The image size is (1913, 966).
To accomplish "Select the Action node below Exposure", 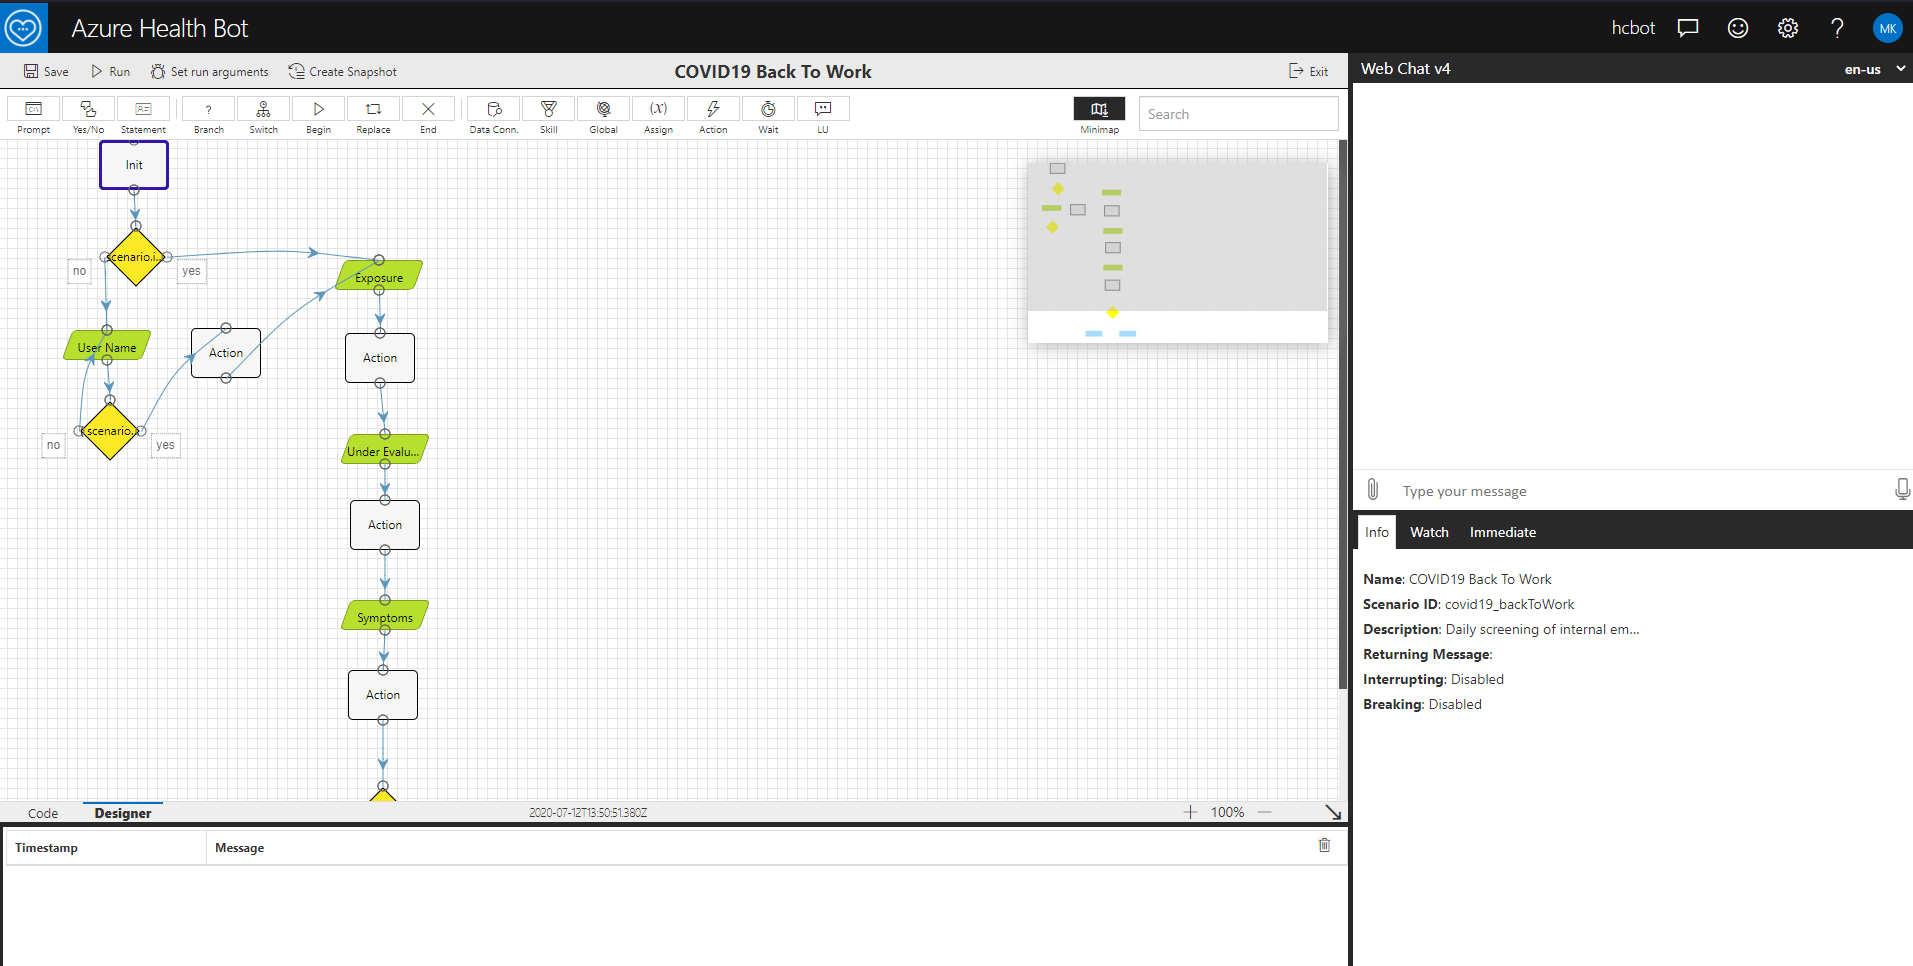I will point(380,358).
